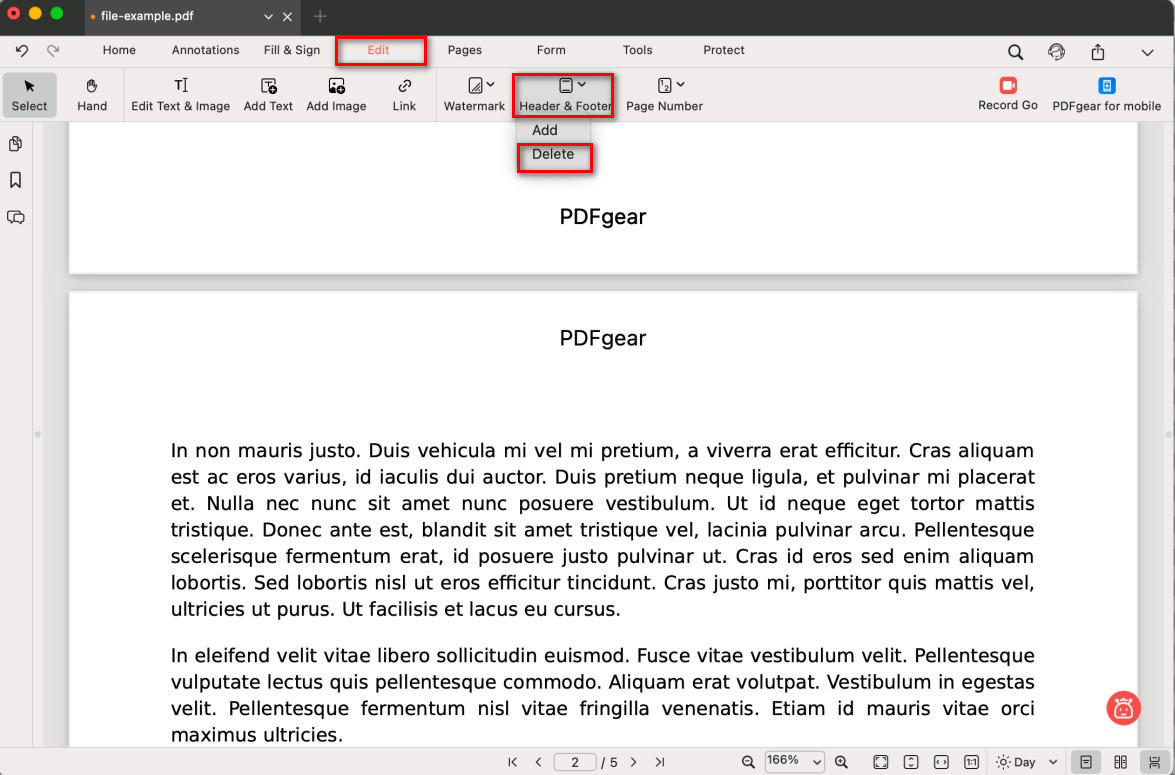This screenshot has height=775, width=1175.
Task: Click the Add Image tool
Action: (336, 95)
